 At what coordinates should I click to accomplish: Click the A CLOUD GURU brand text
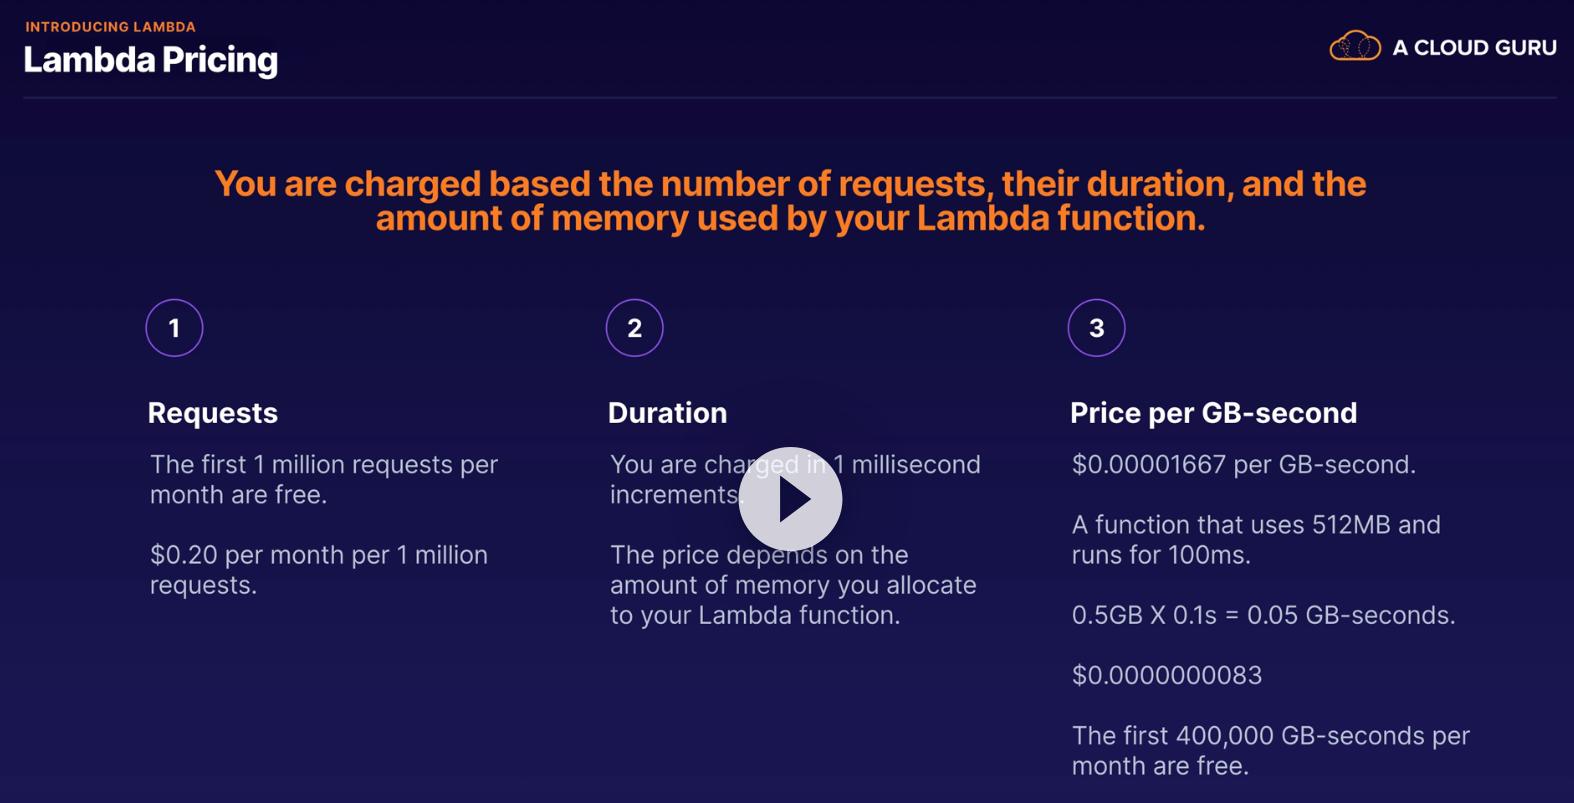(x=1474, y=48)
